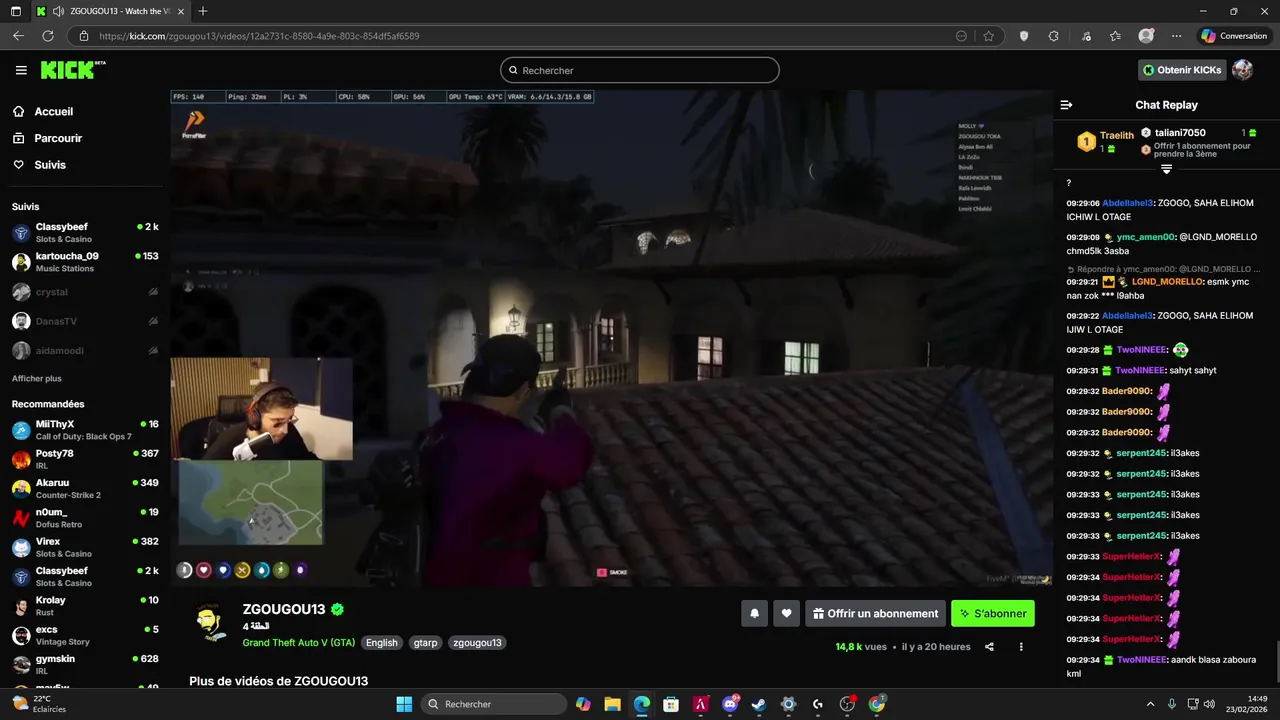Click Afficher plus in followed channels
The height and width of the screenshot is (720, 1280).
(x=36, y=379)
